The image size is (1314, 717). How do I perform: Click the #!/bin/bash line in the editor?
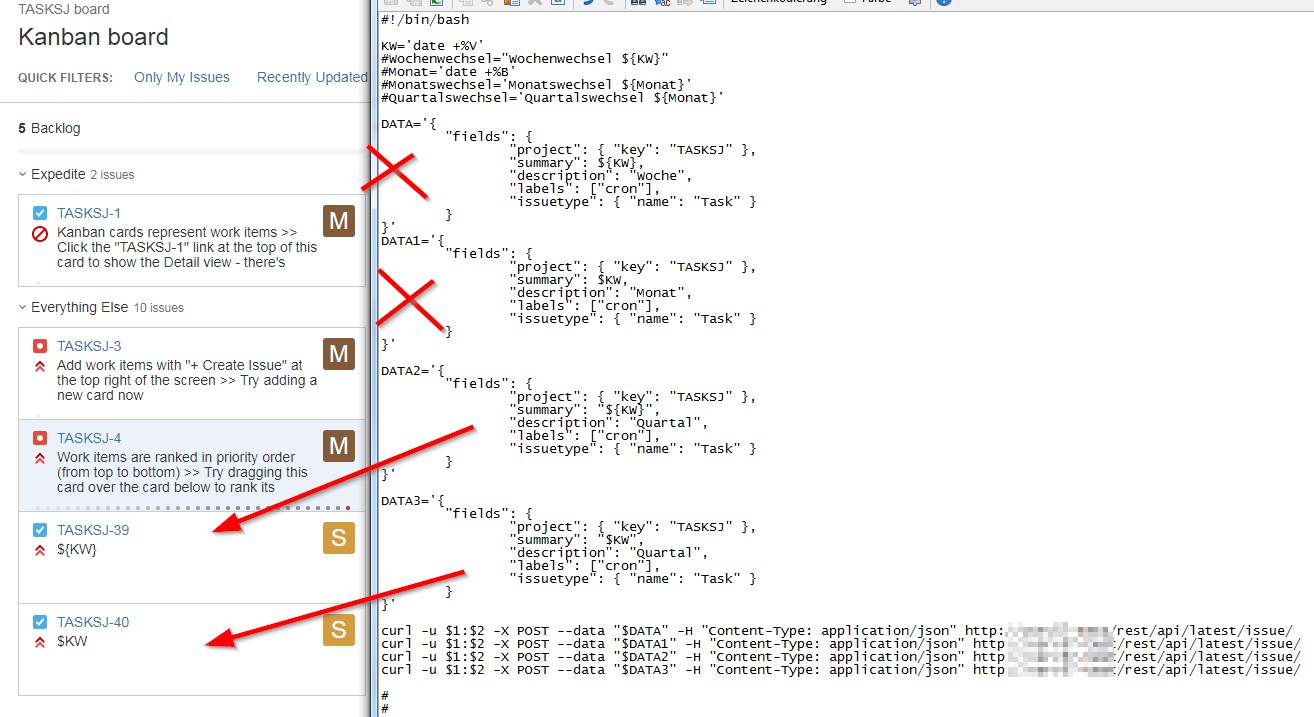click(425, 19)
